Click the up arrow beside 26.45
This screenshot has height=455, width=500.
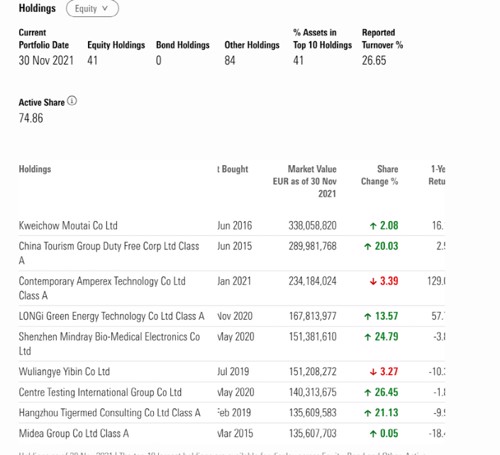click(x=368, y=393)
